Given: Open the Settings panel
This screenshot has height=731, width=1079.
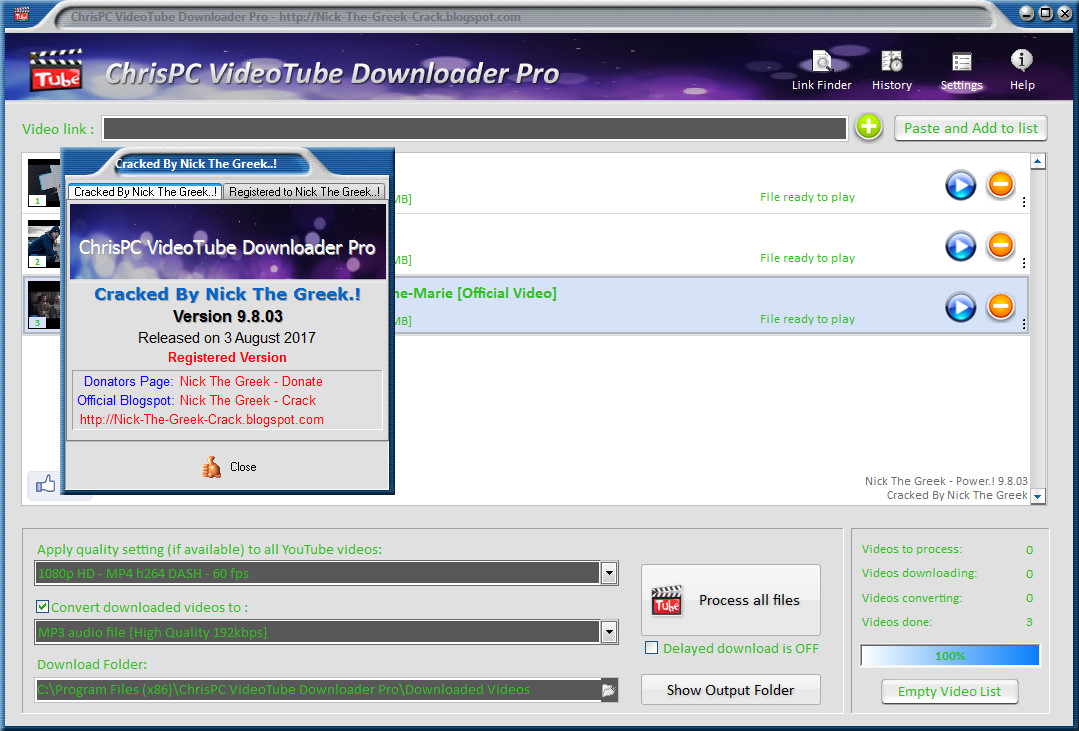Looking at the screenshot, I should tap(961, 70).
